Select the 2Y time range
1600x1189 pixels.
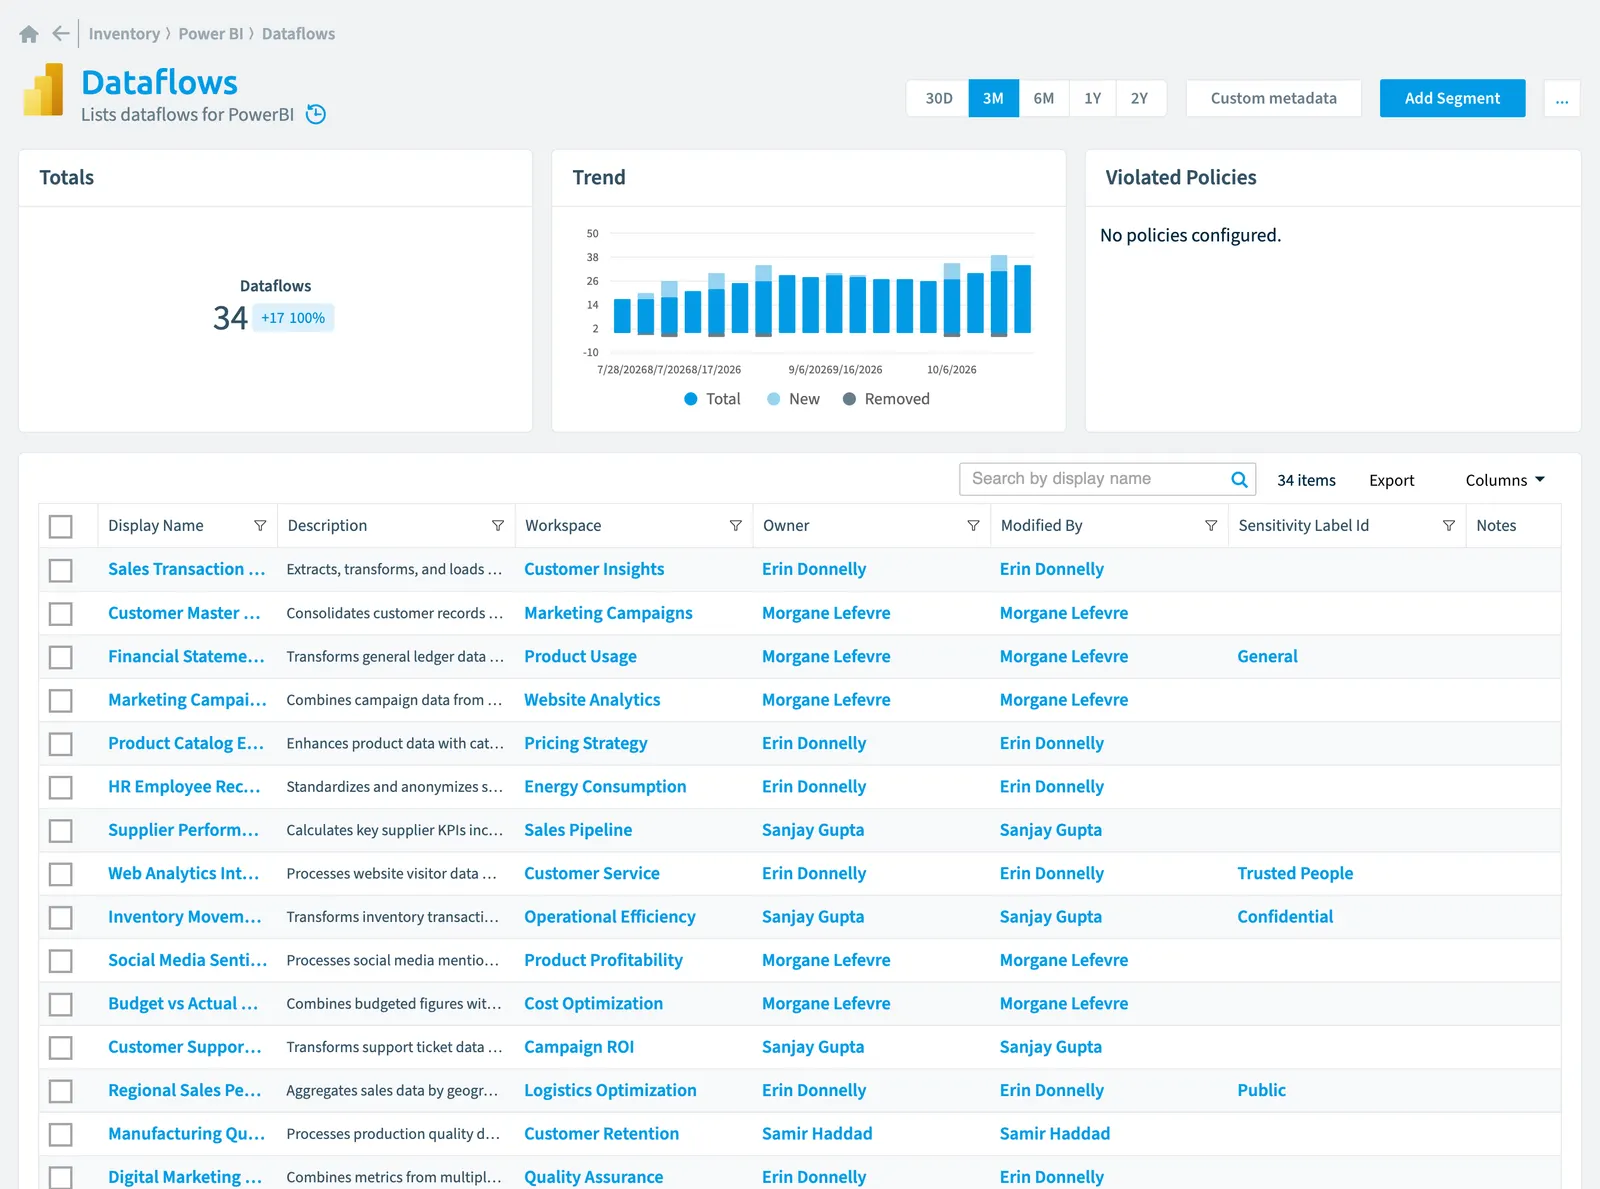tap(1140, 98)
